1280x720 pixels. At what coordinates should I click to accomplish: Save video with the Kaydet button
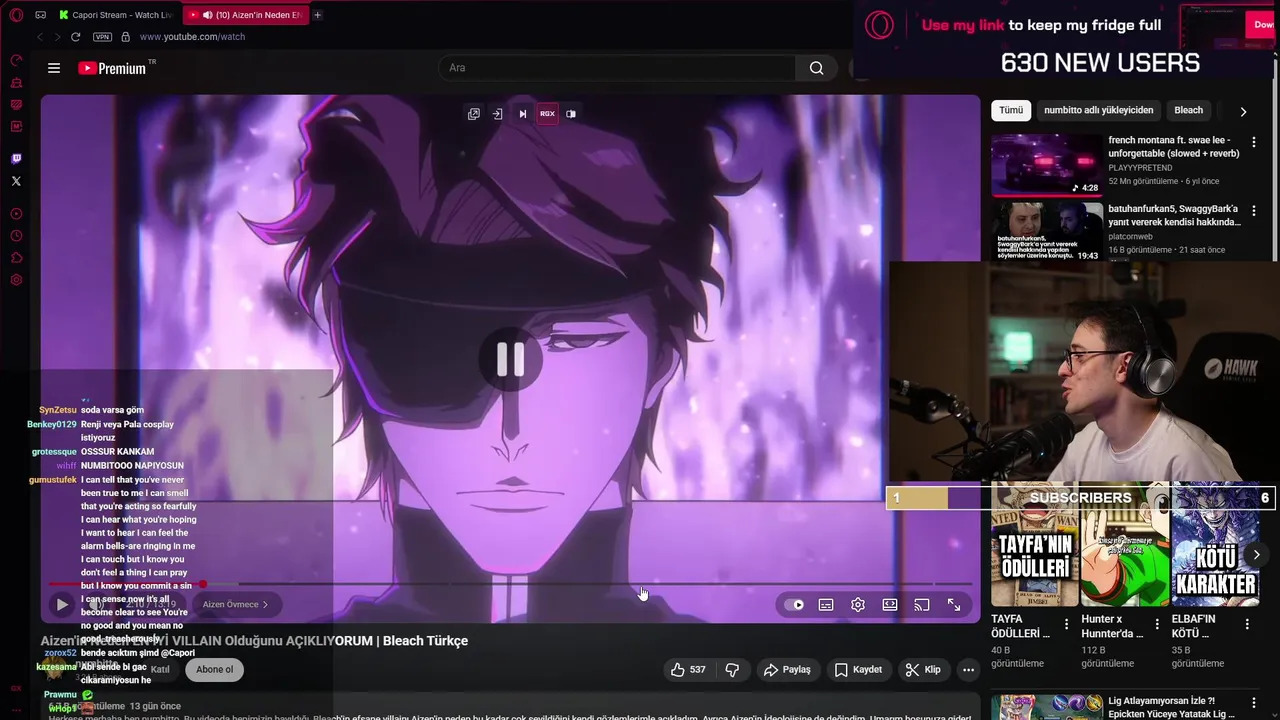[x=859, y=670]
